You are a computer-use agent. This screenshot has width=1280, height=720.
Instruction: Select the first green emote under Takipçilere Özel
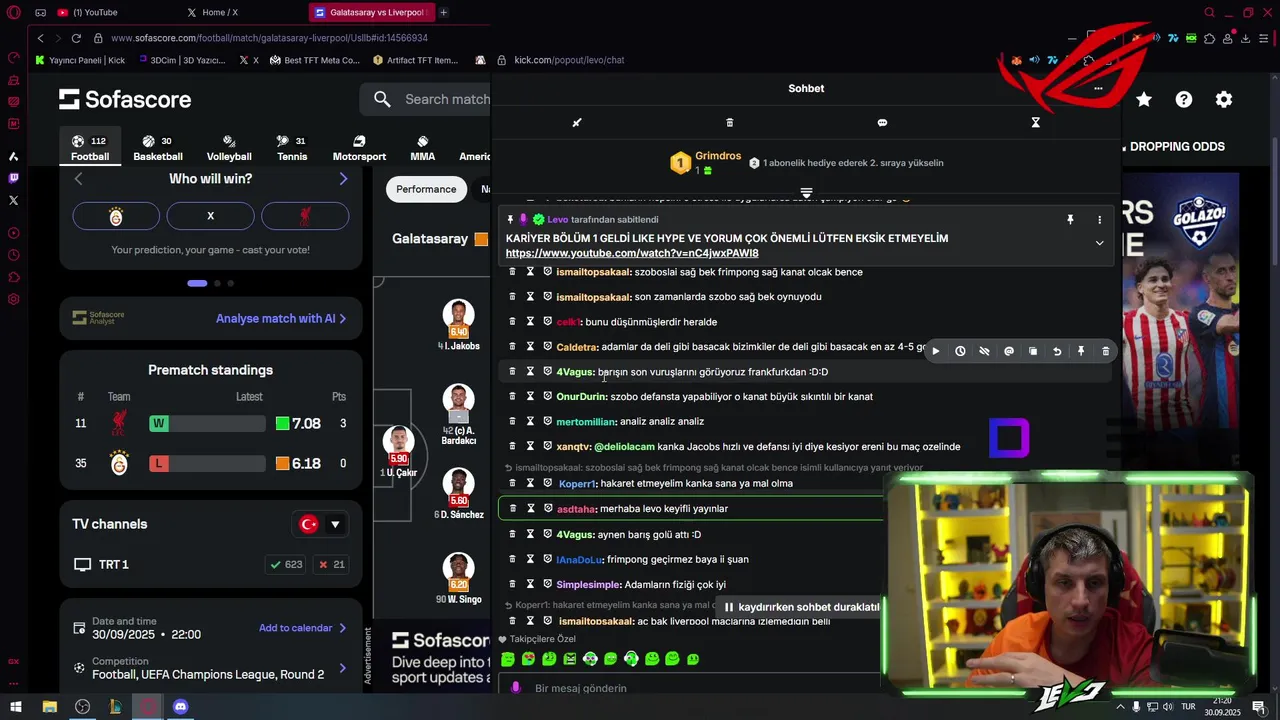pos(508,659)
